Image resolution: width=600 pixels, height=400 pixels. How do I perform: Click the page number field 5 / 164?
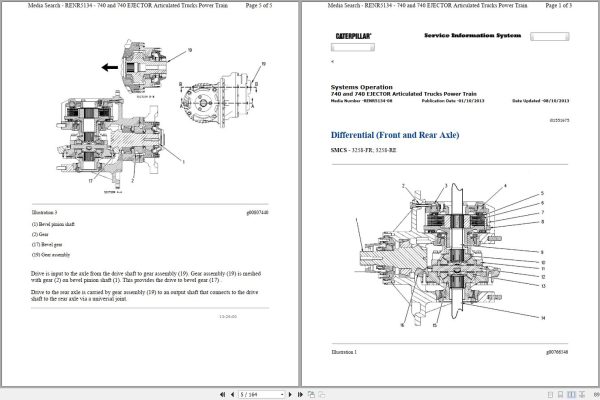(x=259, y=394)
